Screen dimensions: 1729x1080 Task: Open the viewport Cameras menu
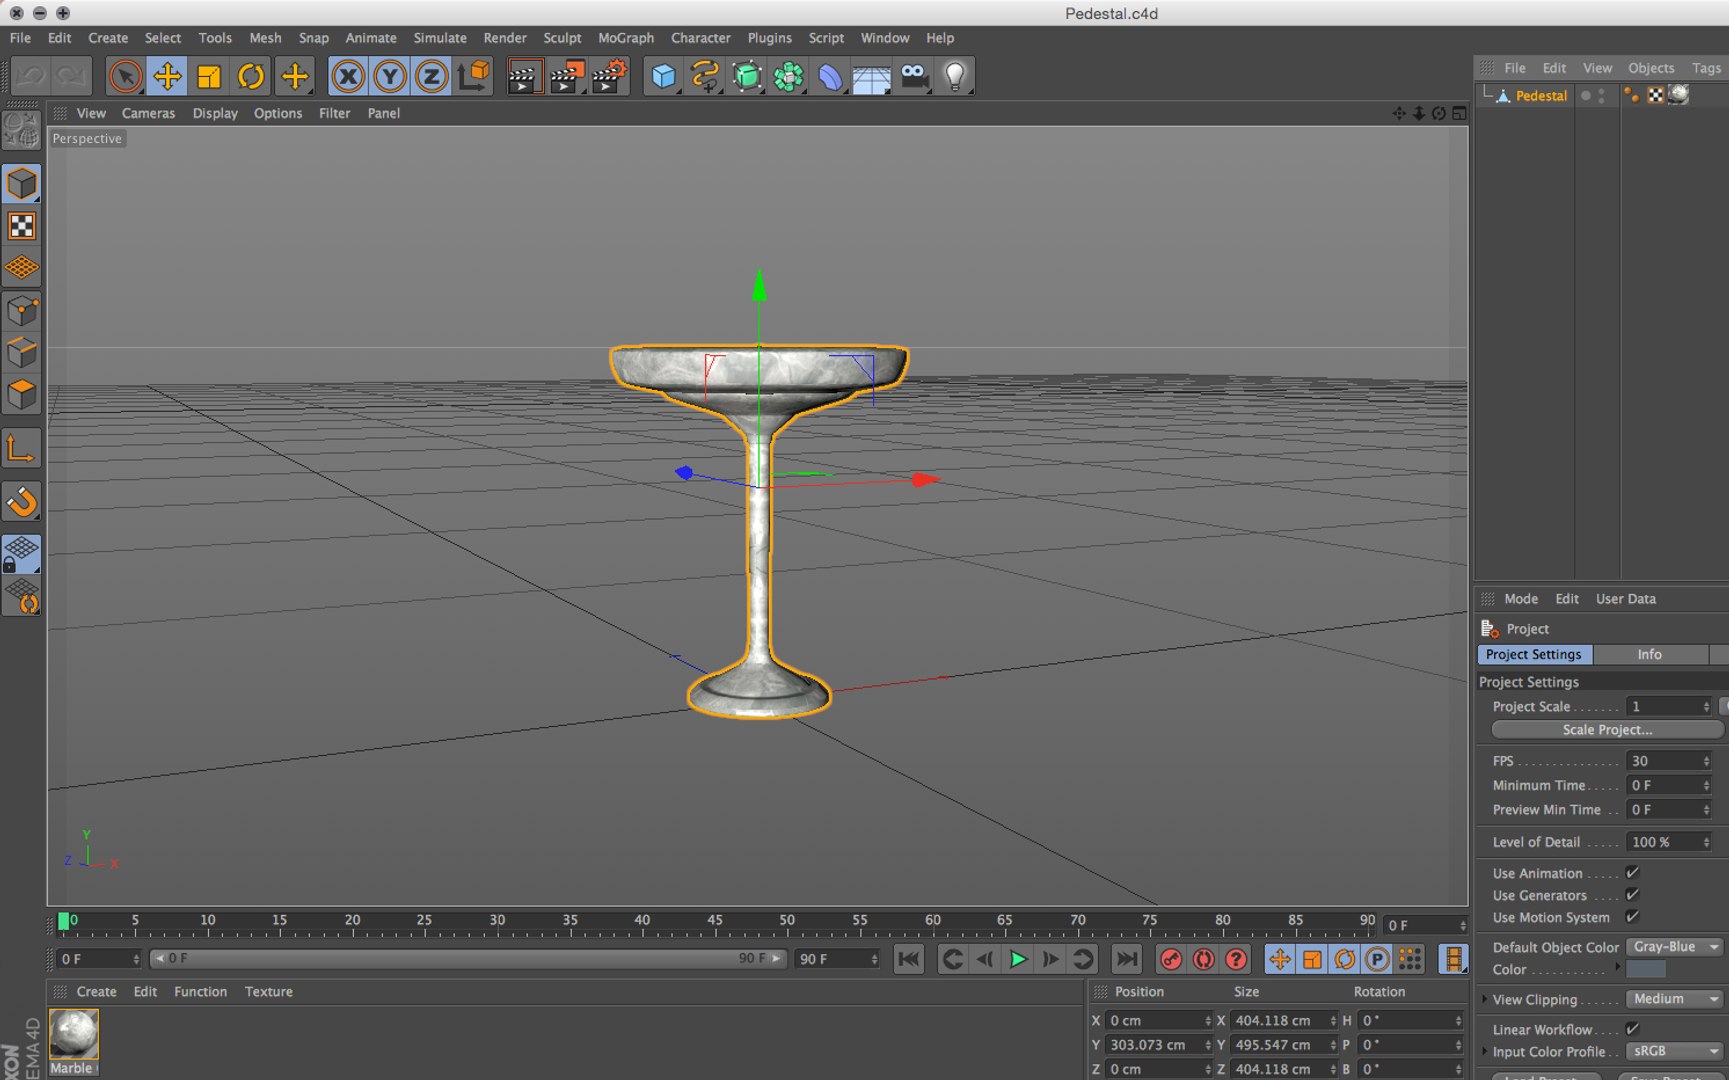148,113
